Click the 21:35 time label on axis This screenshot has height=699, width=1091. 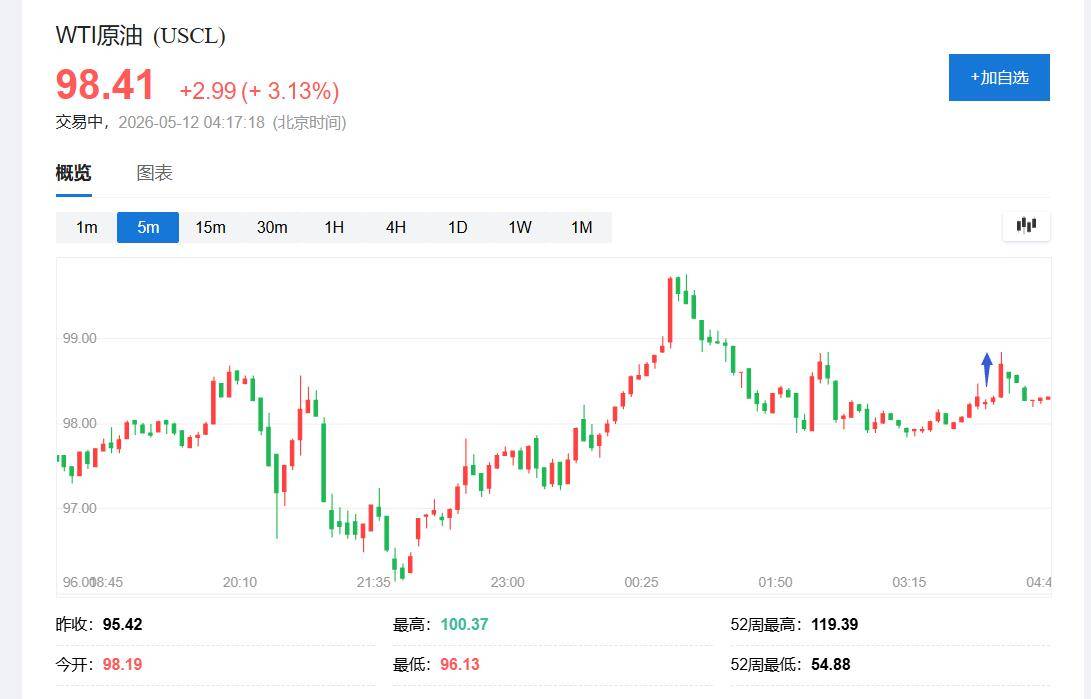tap(374, 582)
